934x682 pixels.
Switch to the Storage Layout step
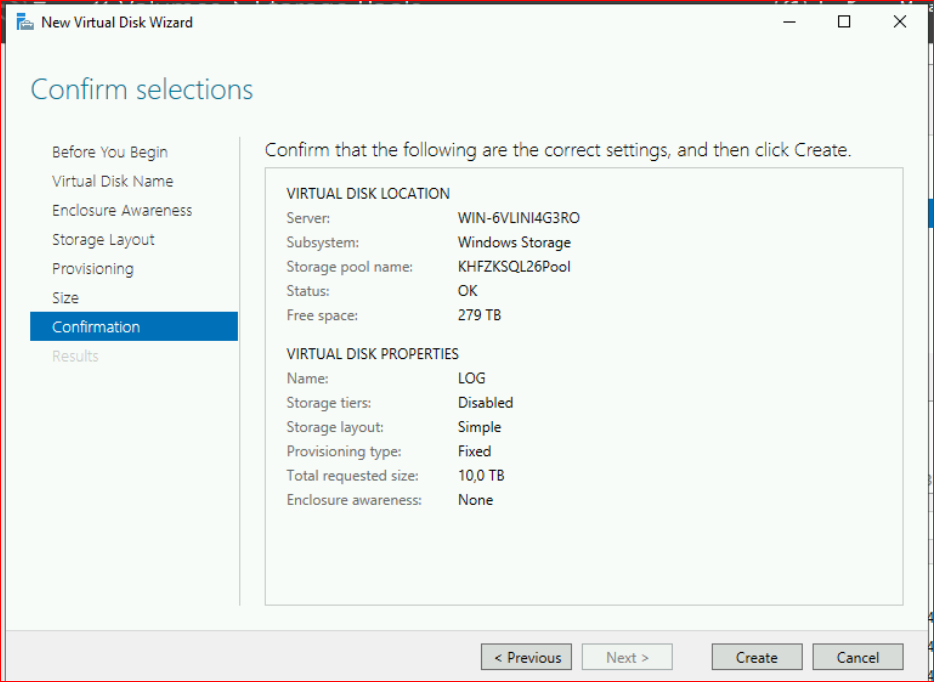103,239
